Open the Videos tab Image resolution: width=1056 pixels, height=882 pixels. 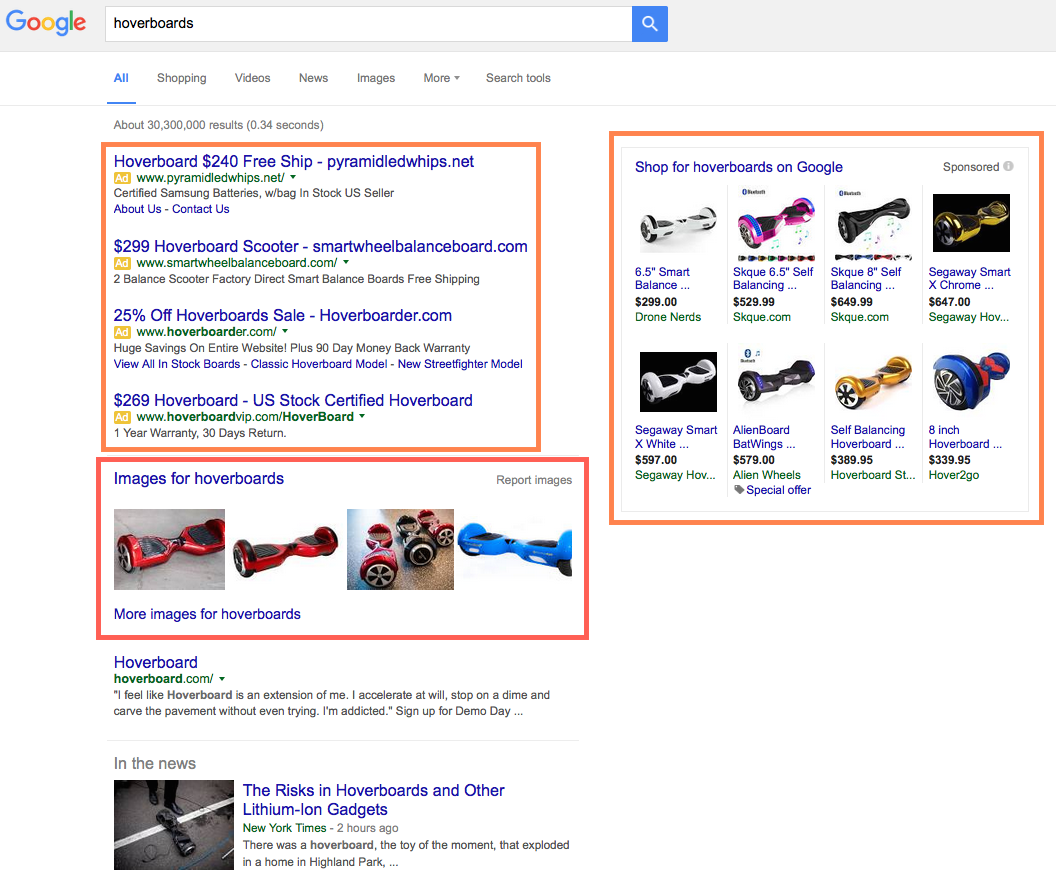253,78
